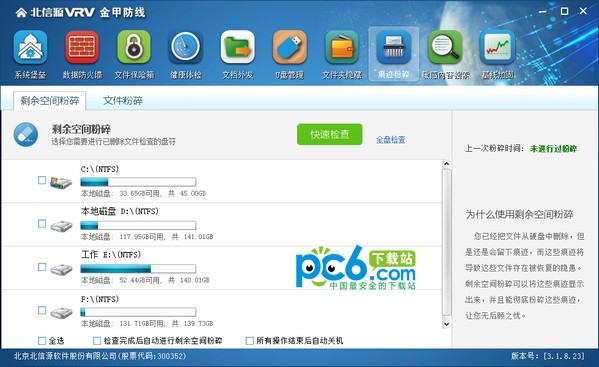
Task: Enable 所有操作结束后自动关机 checkbox
Action: (250, 341)
